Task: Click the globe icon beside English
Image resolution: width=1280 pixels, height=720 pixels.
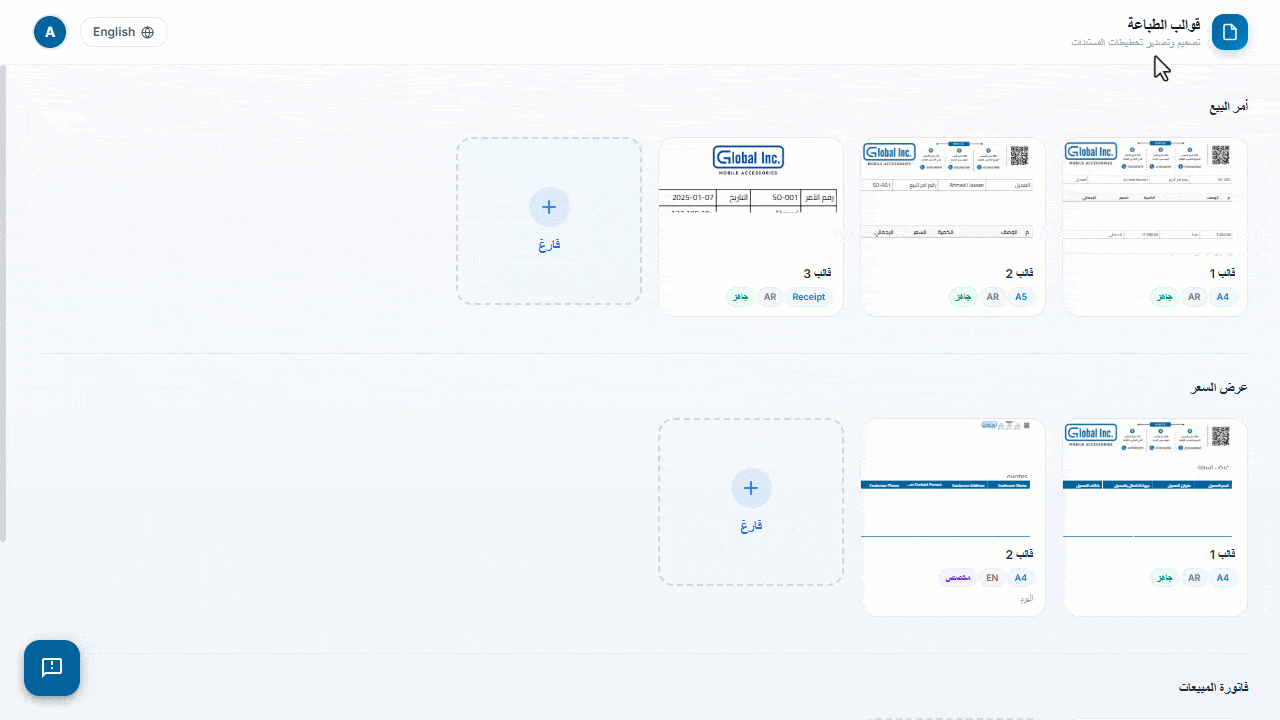Action: pos(148,32)
